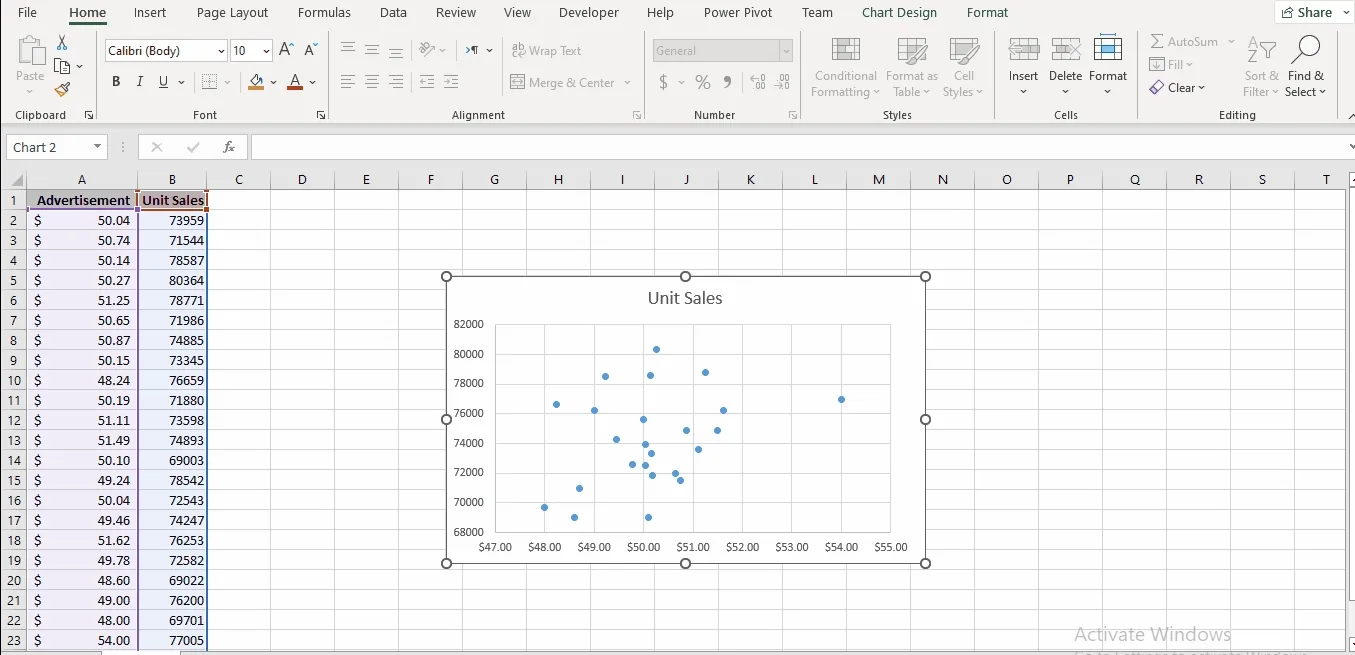Open Conditional Formatting menu

(x=846, y=67)
